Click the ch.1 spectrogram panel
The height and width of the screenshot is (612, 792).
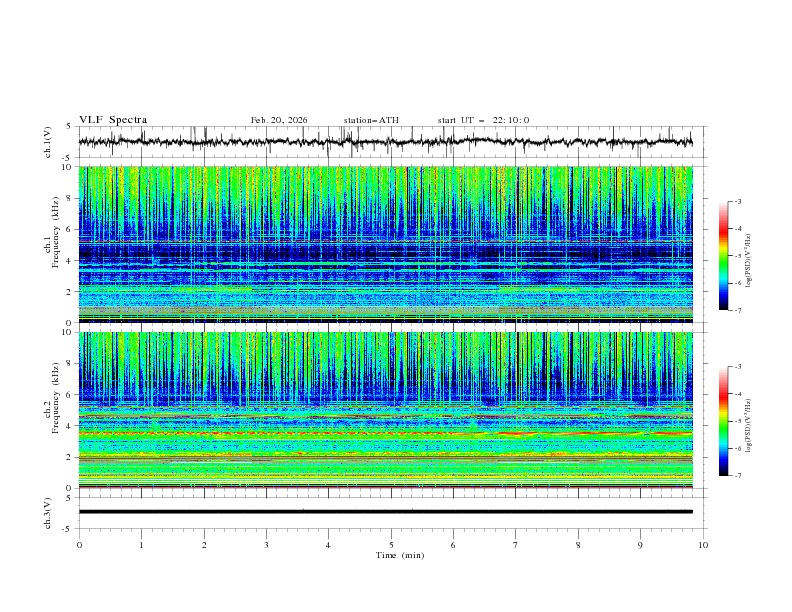(385, 244)
